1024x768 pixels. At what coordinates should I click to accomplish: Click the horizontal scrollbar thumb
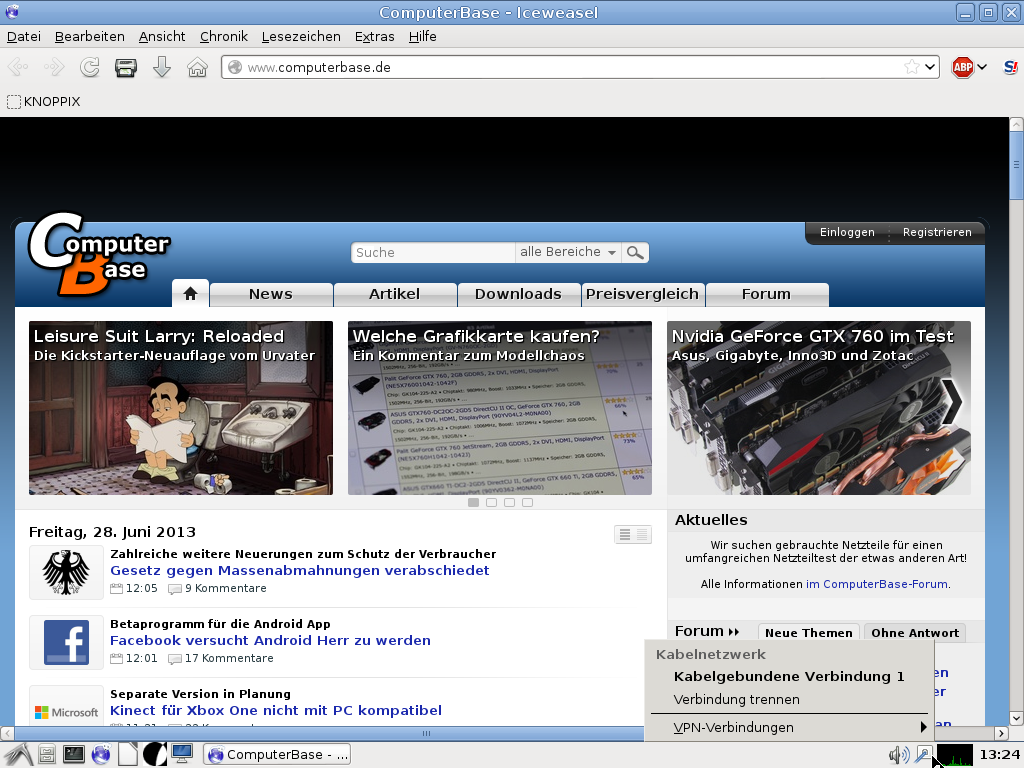(x=426, y=733)
